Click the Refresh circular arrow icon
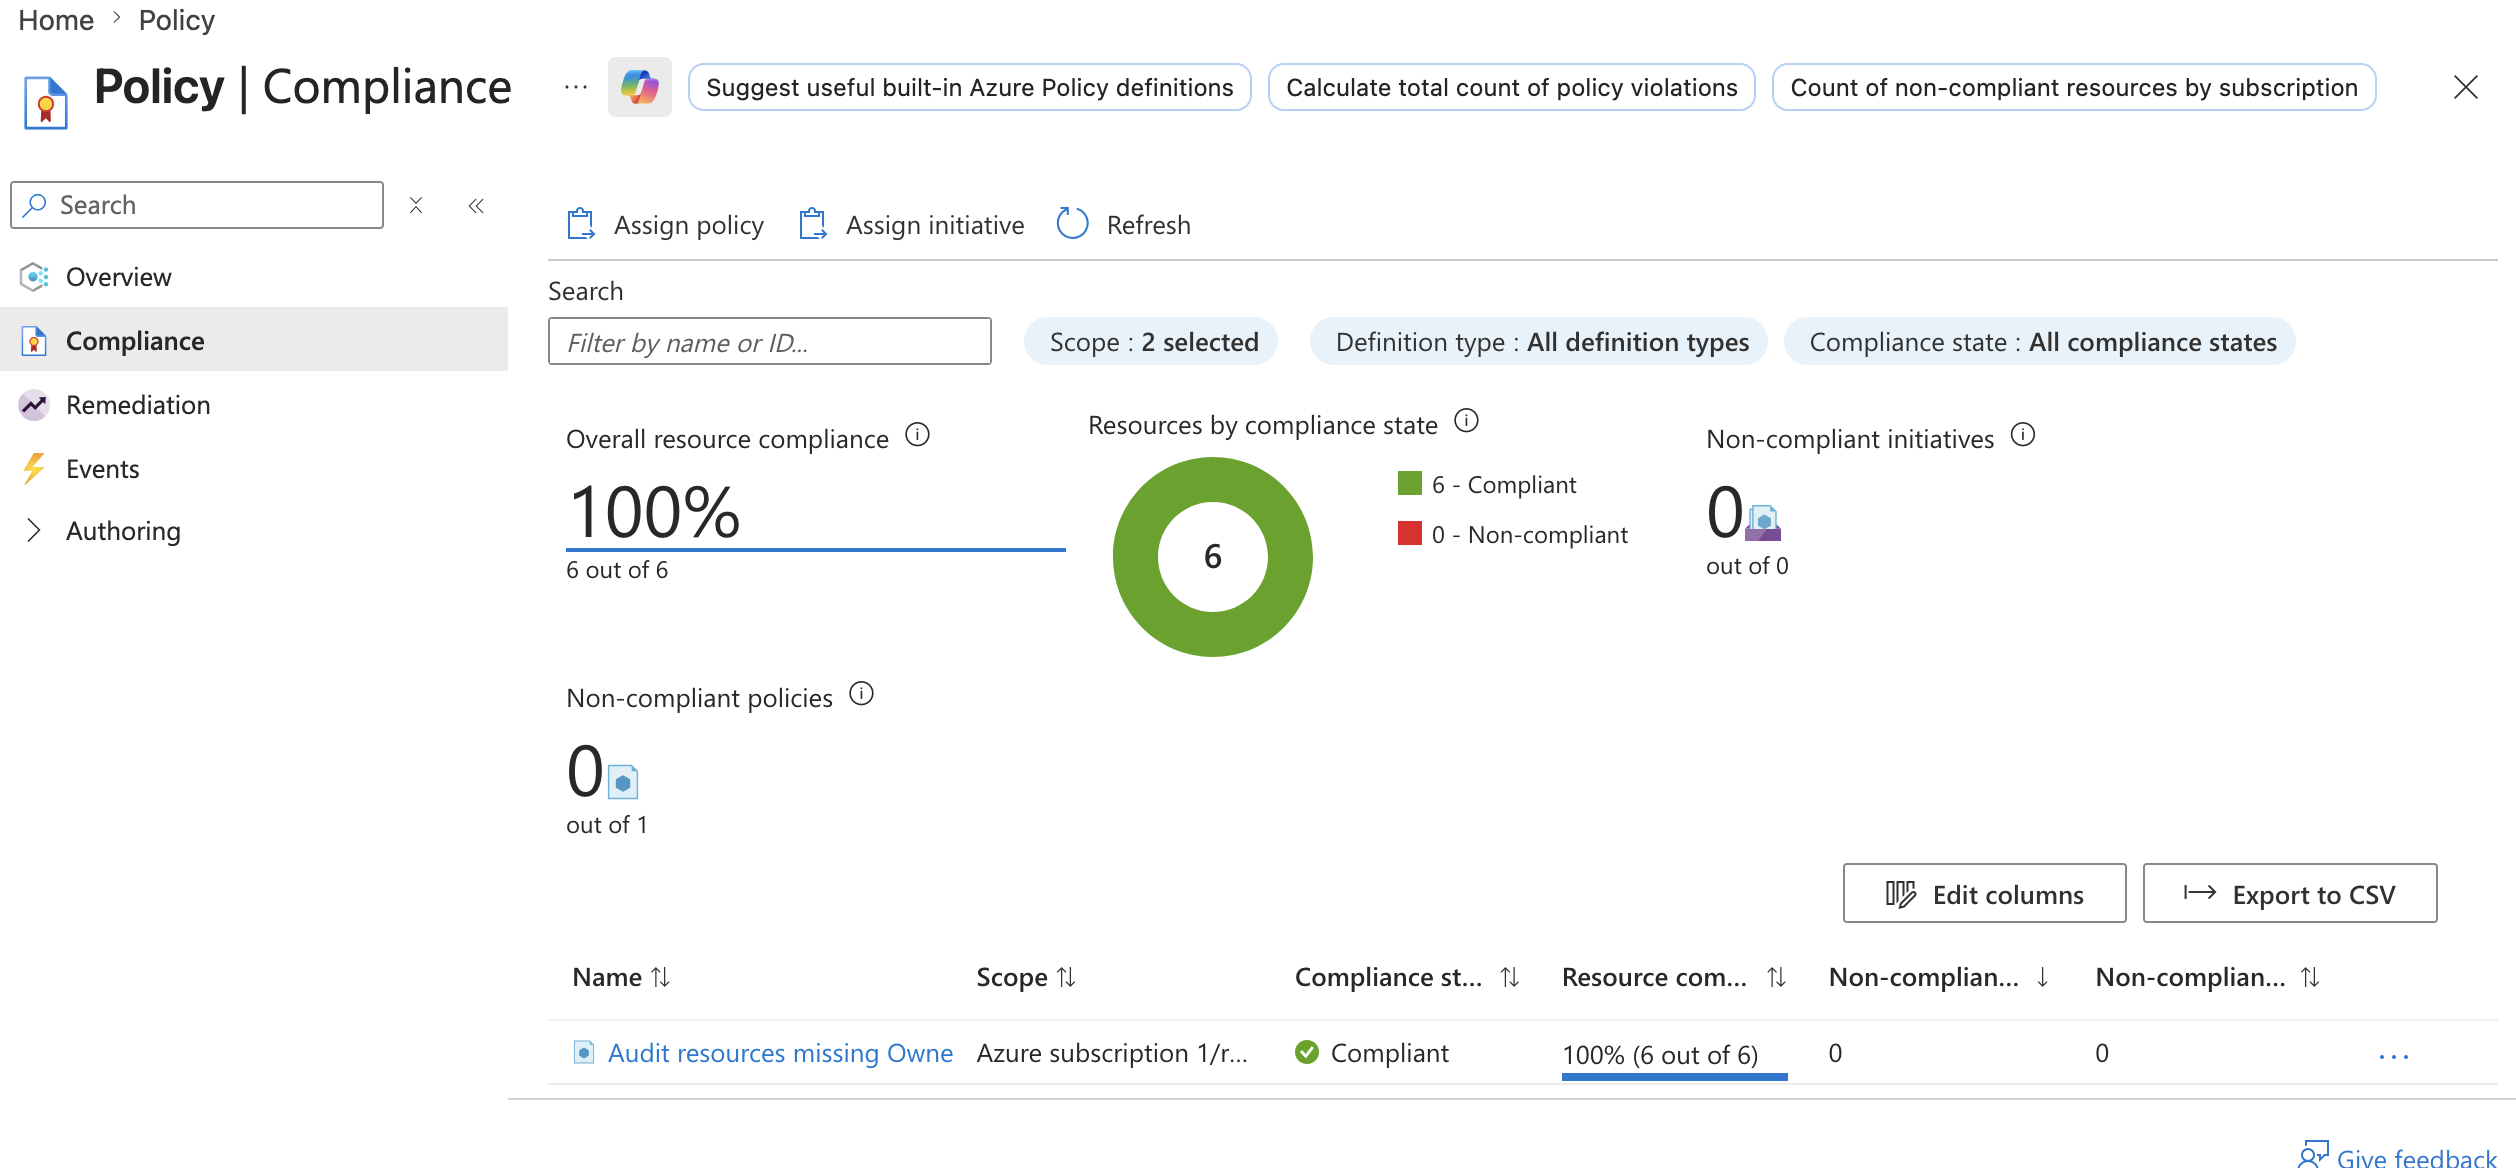Image resolution: width=2516 pixels, height=1168 pixels. pyautogui.click(x=1073, y=223)
